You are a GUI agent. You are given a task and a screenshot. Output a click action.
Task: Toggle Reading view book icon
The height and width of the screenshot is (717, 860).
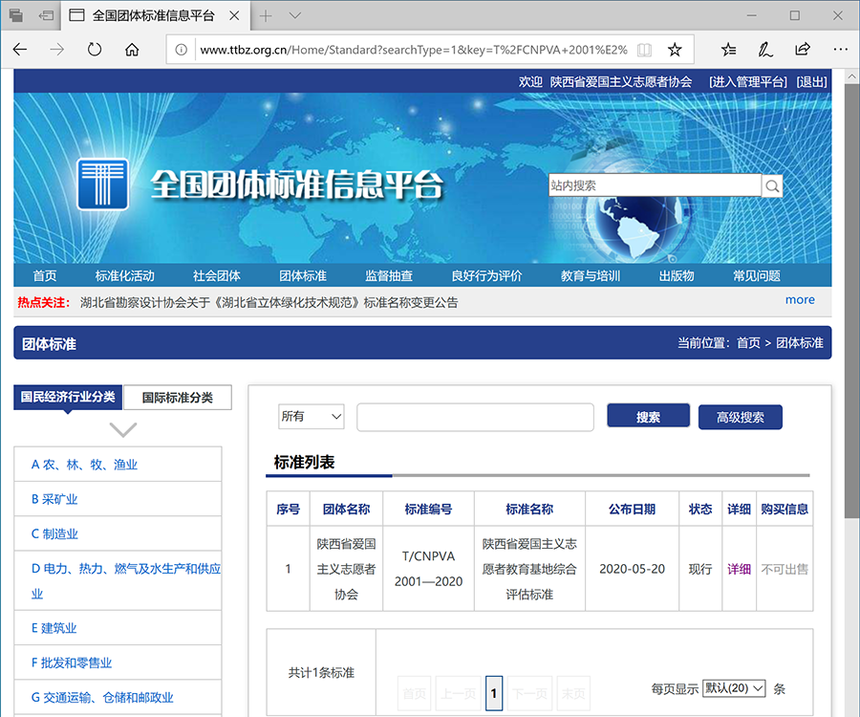(644, 50)
